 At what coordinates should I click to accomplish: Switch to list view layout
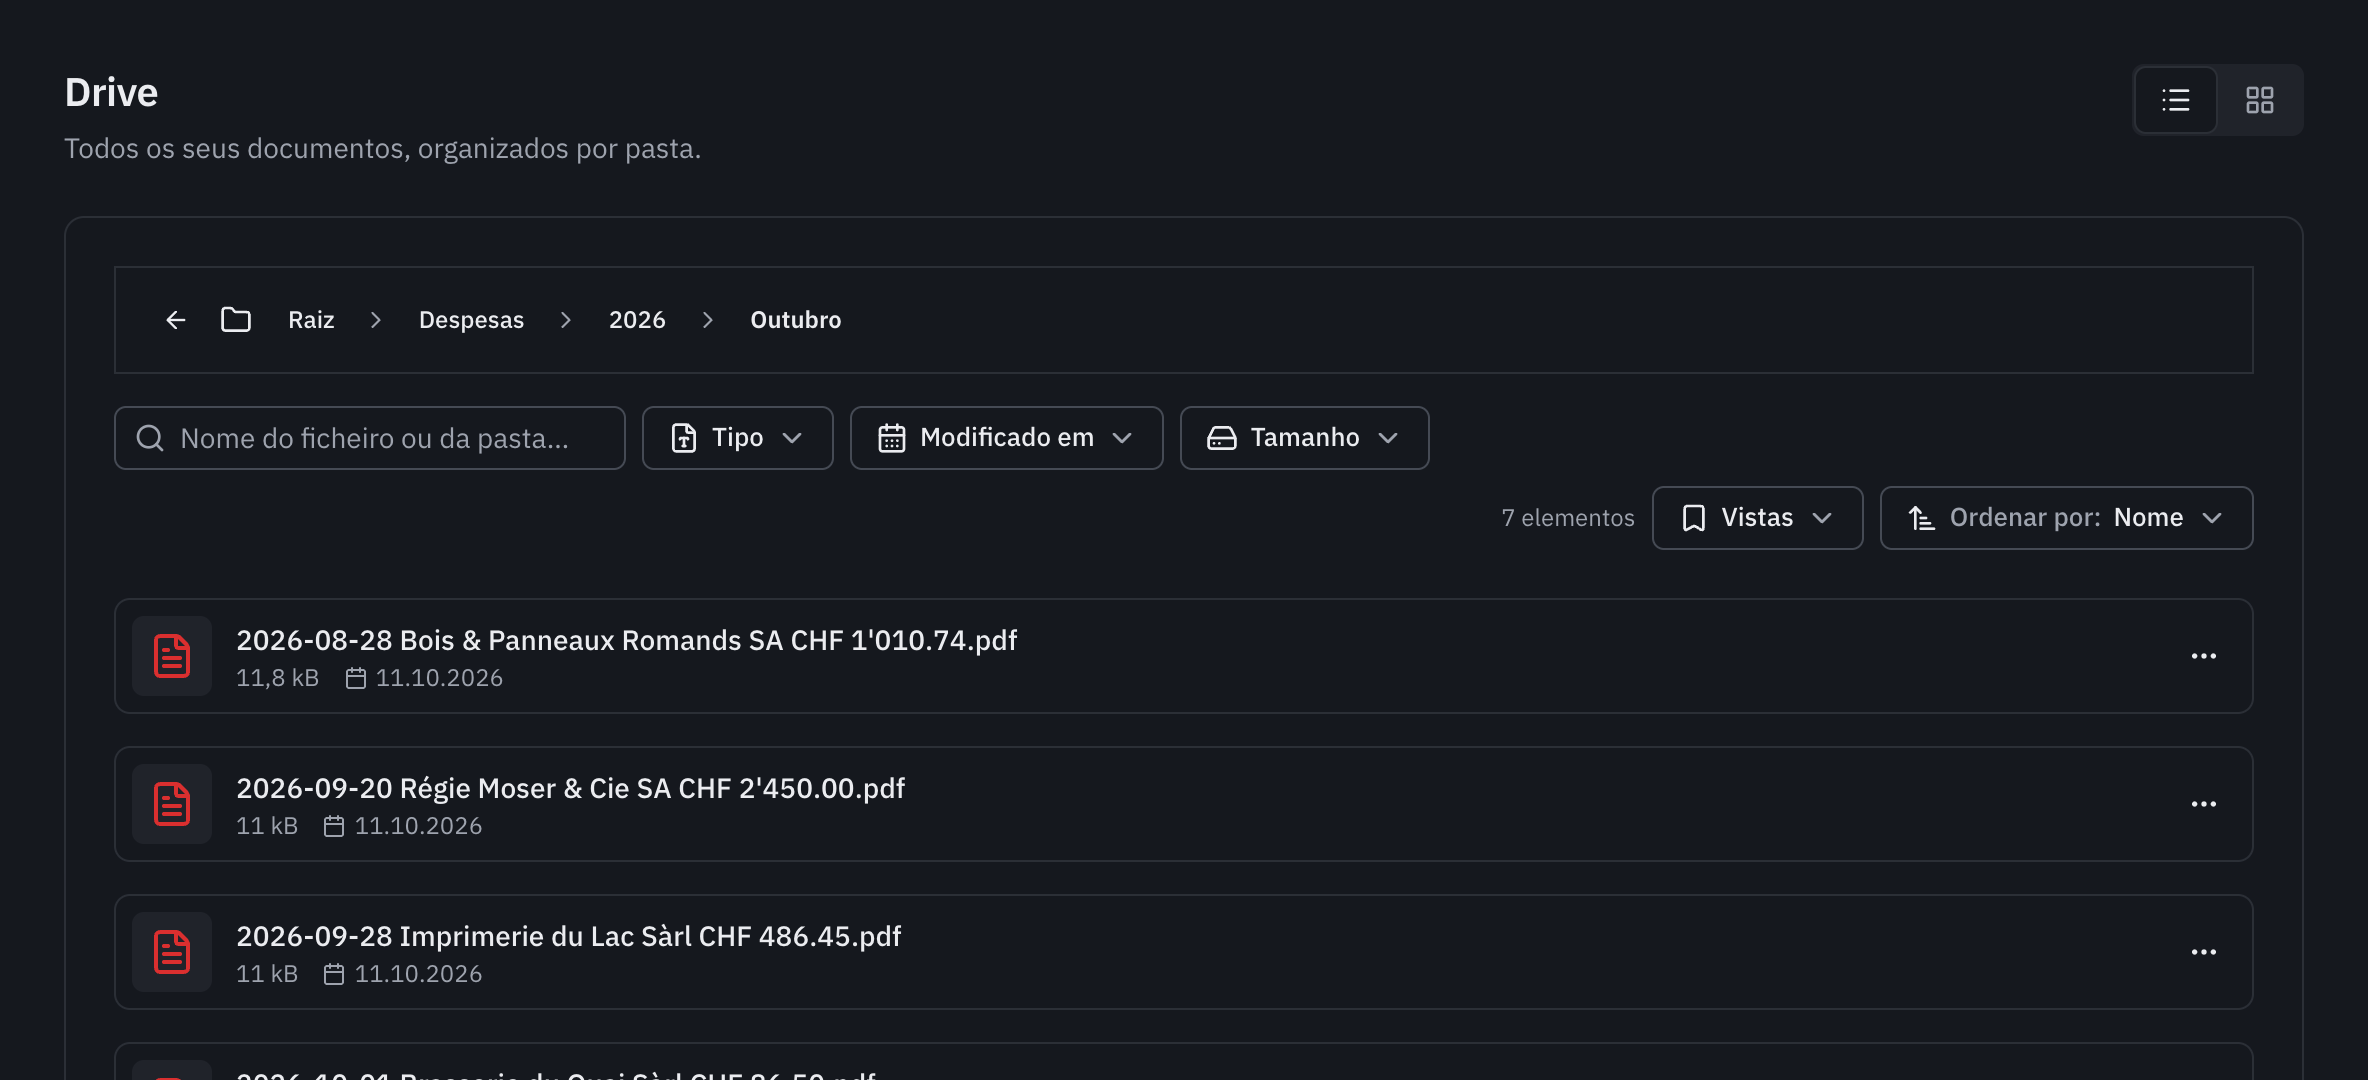pos(2175,100)
